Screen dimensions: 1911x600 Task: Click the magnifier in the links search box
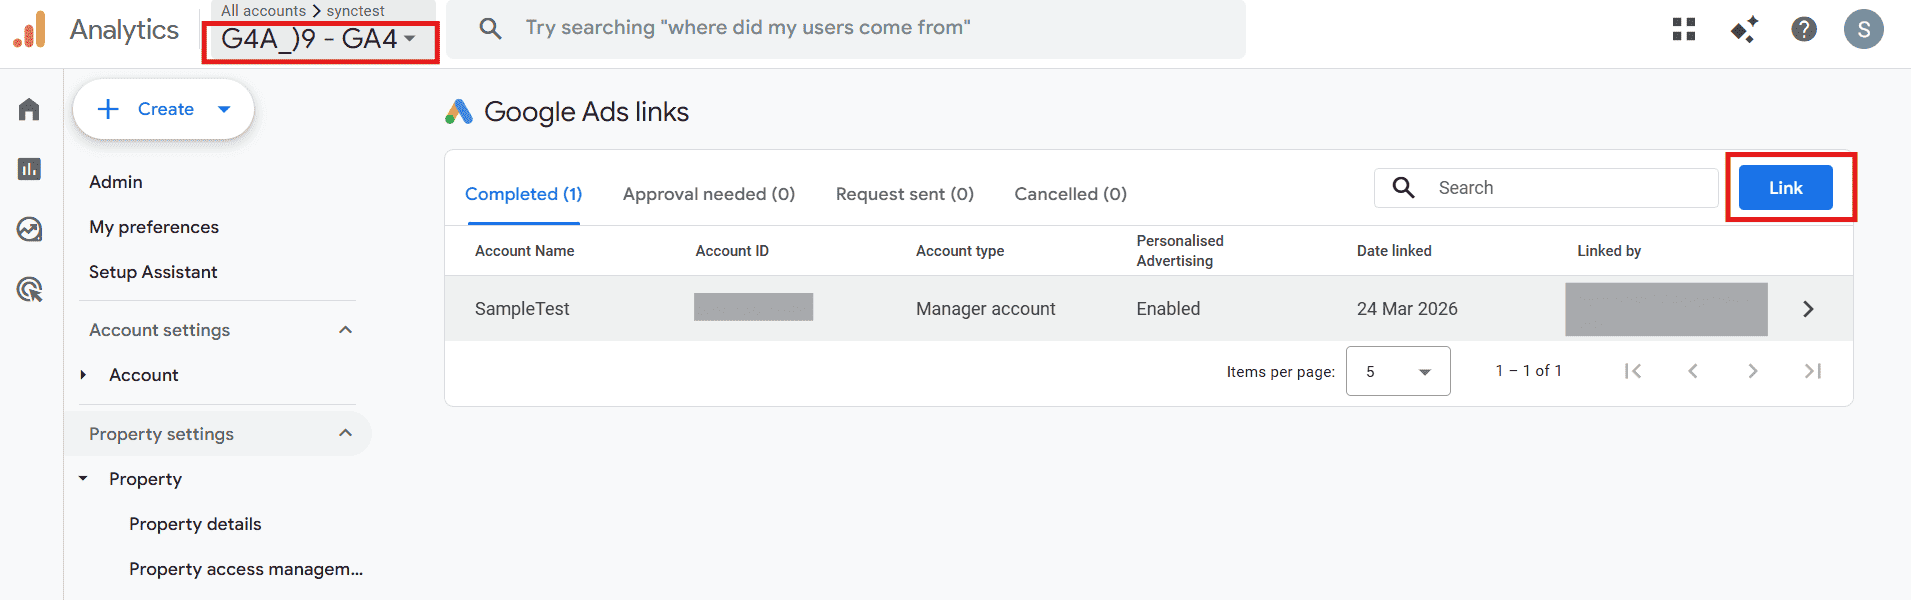pyautogui.click(x=1404, y=188)
